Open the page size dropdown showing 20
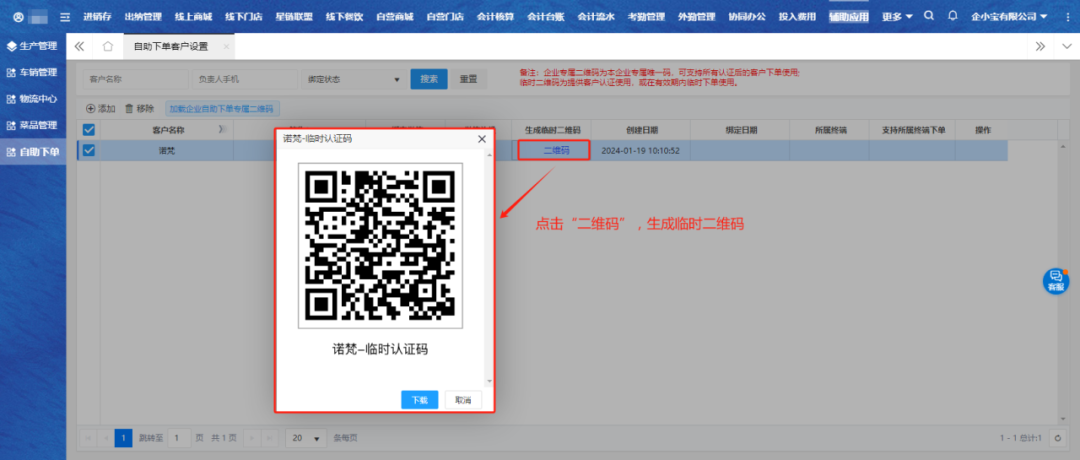Screen dimensions: 1080x460 (306, 438)
